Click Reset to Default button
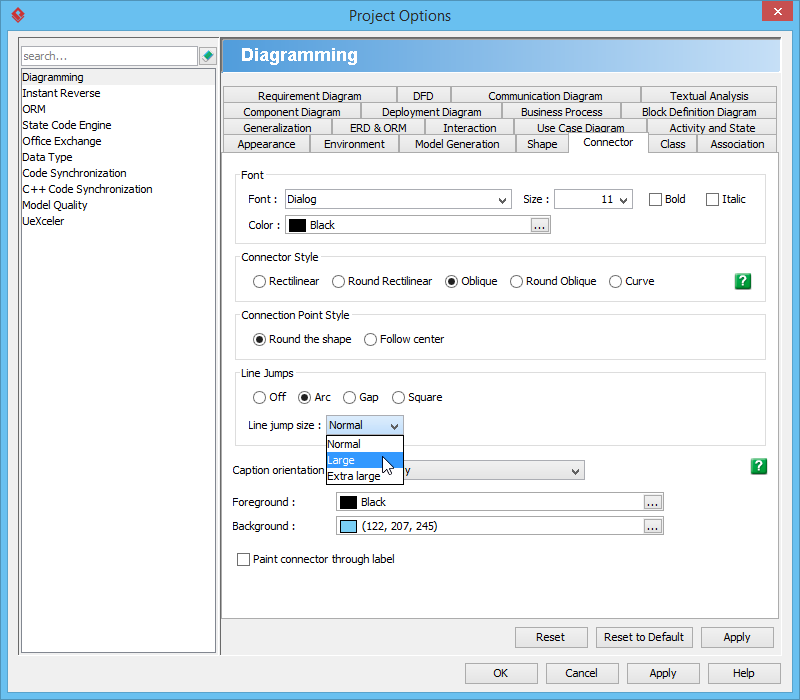The width and height of the screenshot is (800, 700). click(644, 637)
